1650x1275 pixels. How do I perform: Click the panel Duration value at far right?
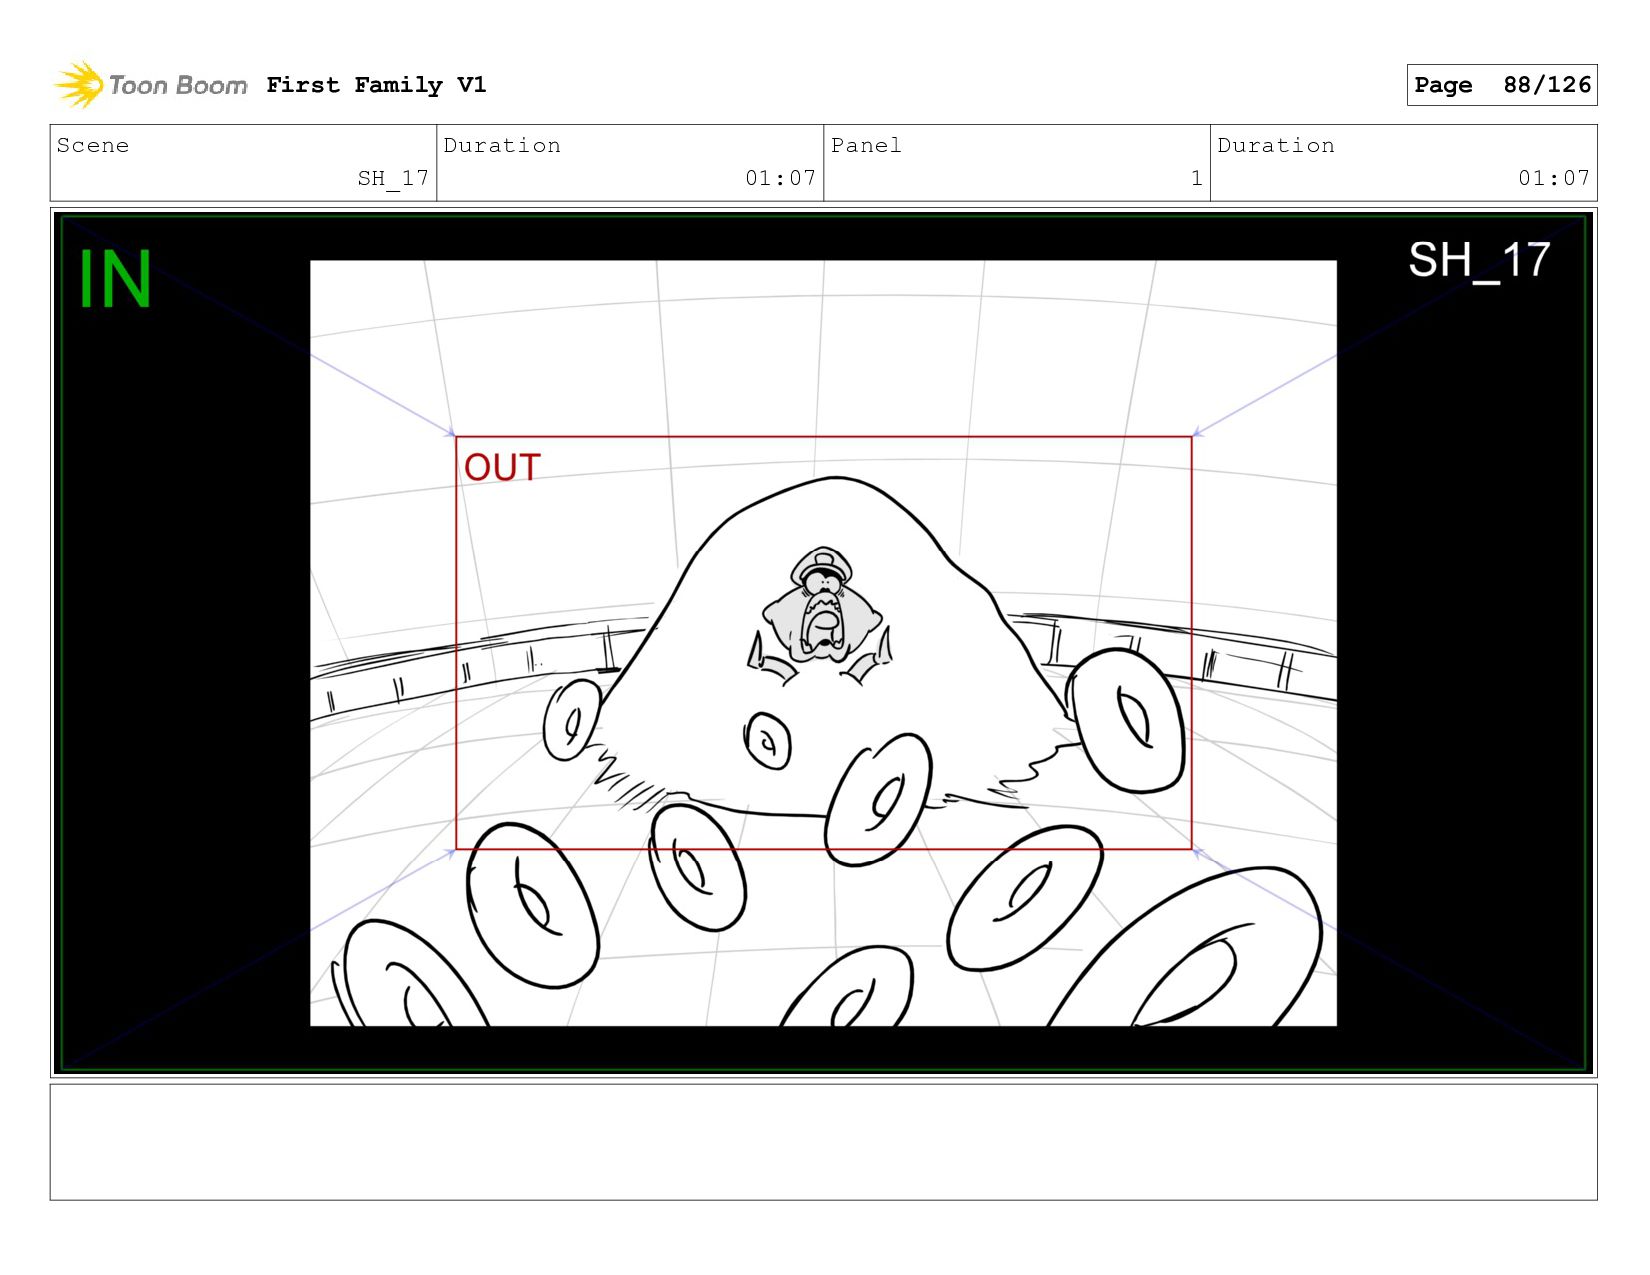pos(1553,179)
